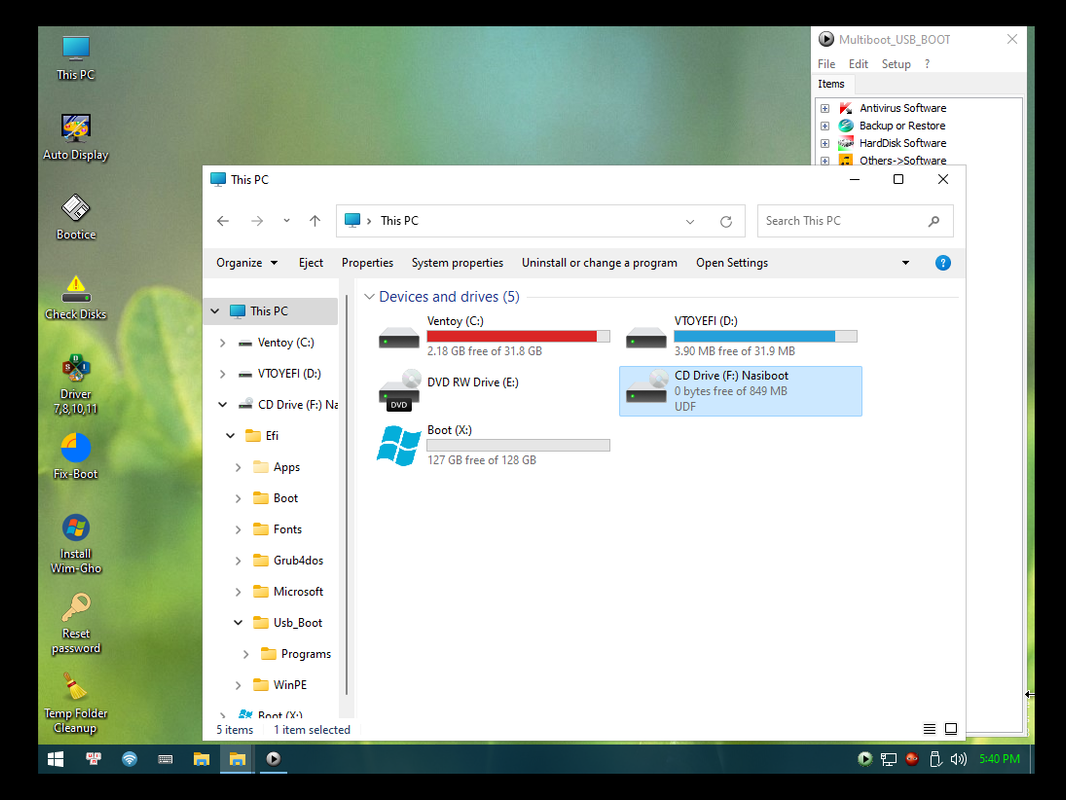Open the recent locations dropdown arrow
The width and height of the screenshot is (1066, 800).
(286, 221)
